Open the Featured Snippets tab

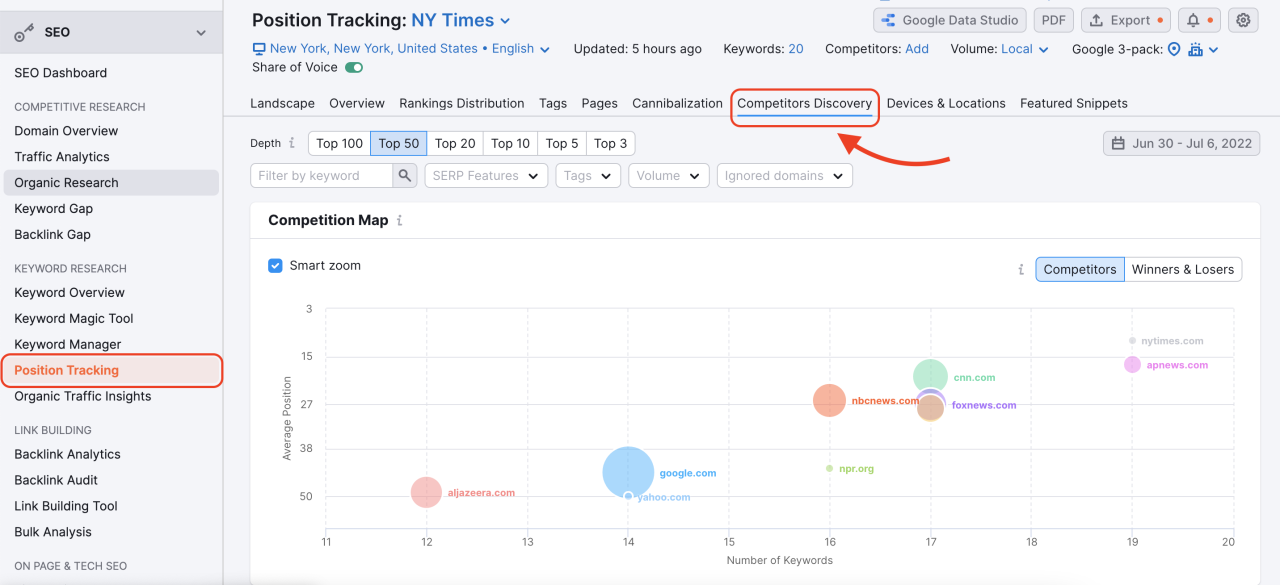coord(1074,103)
